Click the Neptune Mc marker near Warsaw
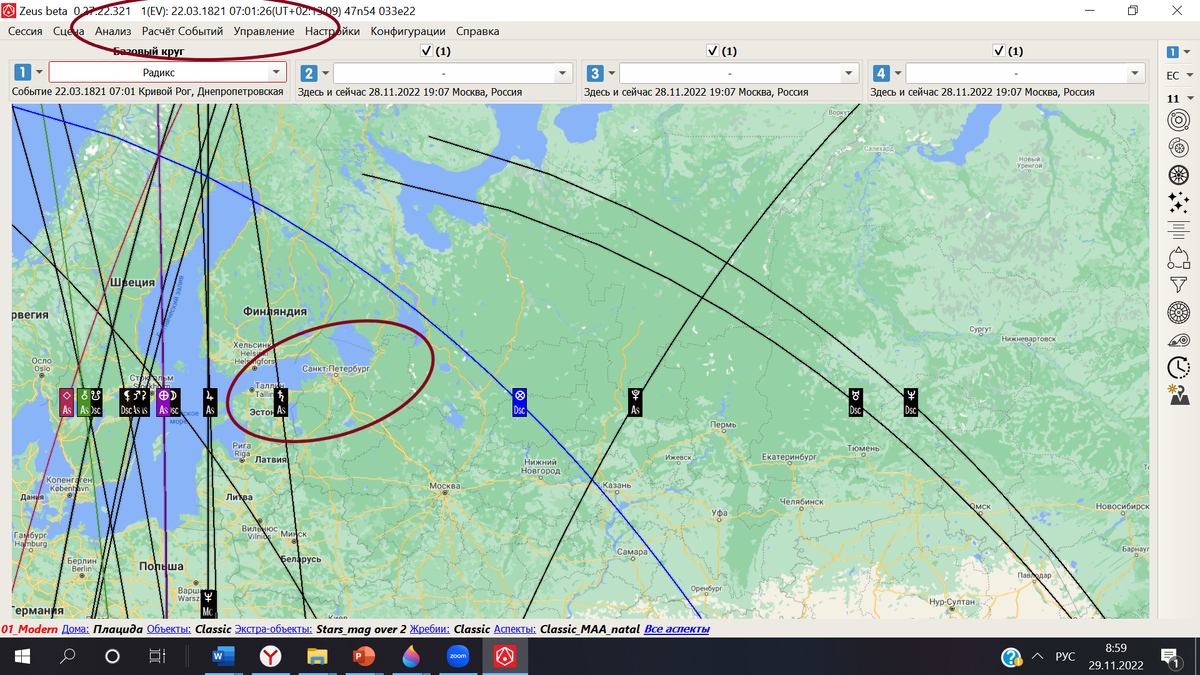Image resolution: width=1200 pixels, height=675 pixels. pyautogui.click(x=208, y=603)
